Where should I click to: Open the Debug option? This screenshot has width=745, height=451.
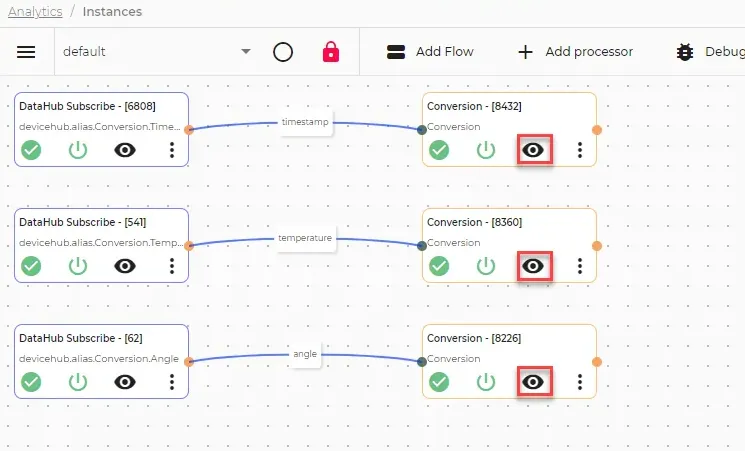click(710, 51)
